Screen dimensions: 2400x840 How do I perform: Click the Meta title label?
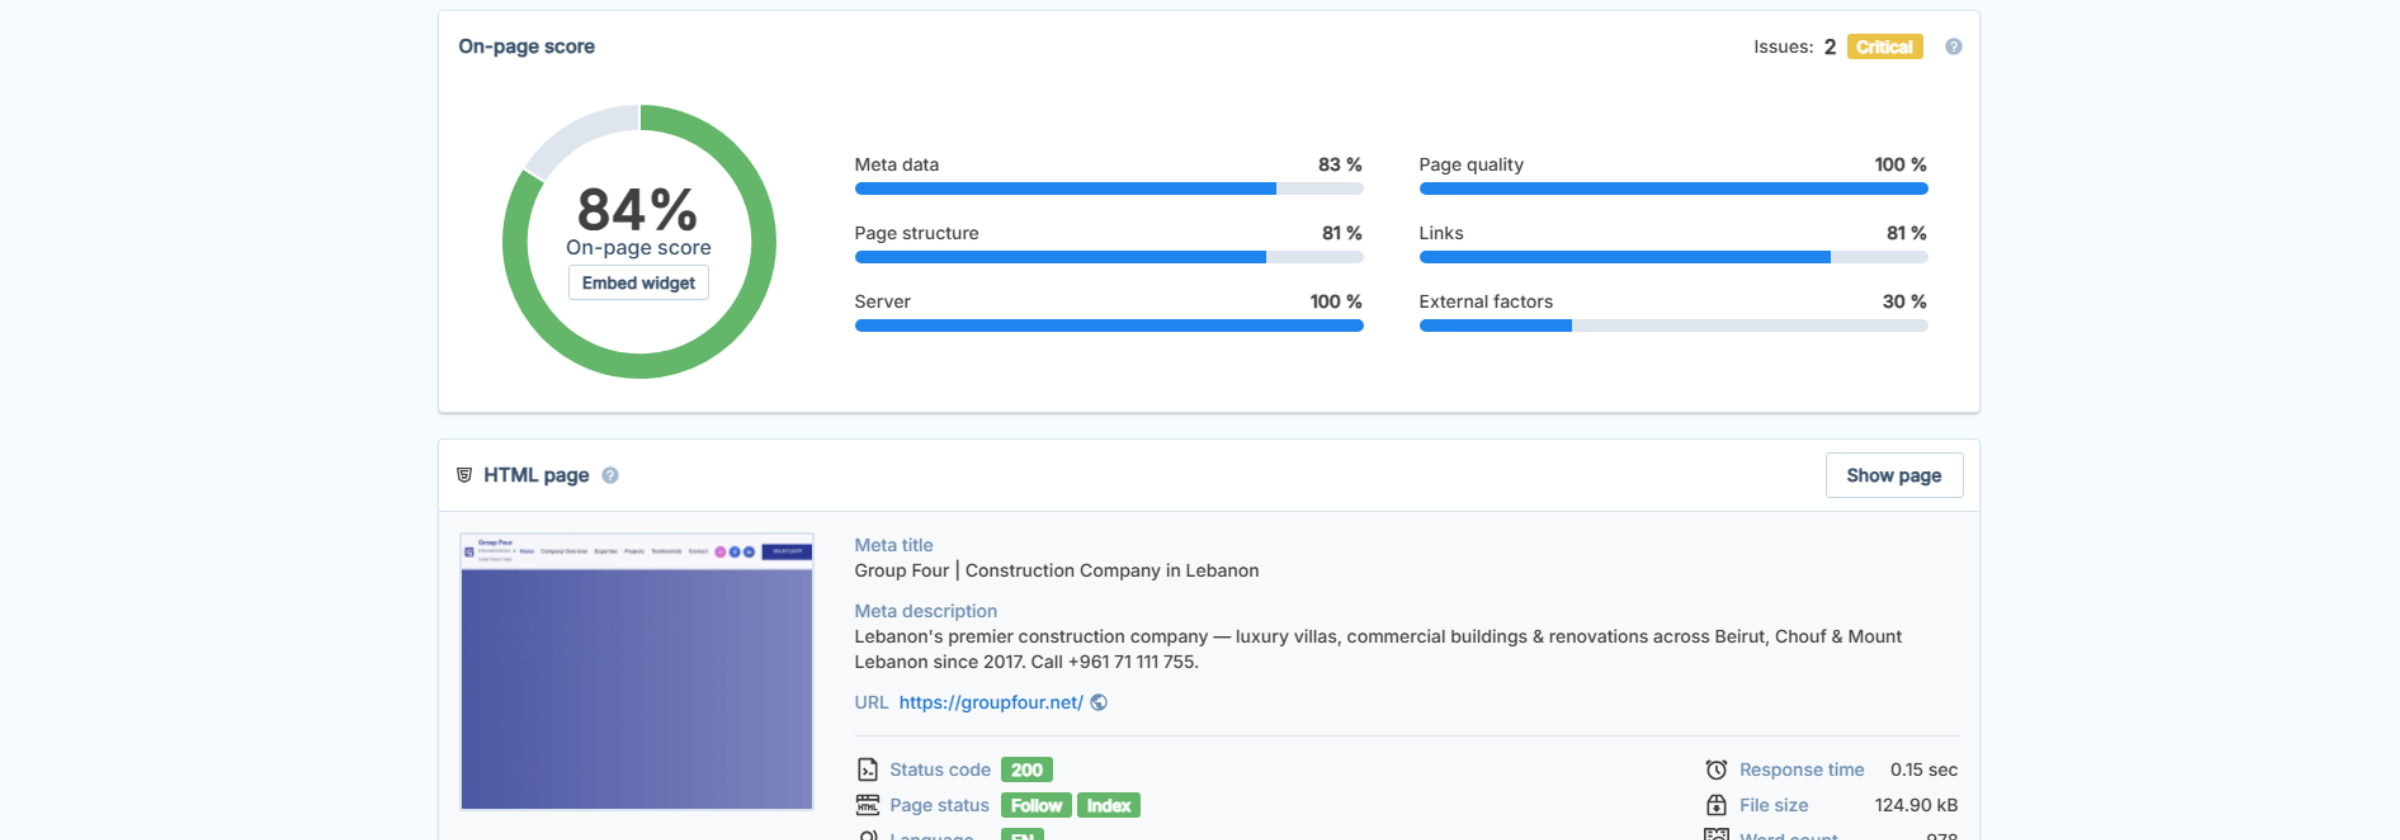[x=893, y=545]
